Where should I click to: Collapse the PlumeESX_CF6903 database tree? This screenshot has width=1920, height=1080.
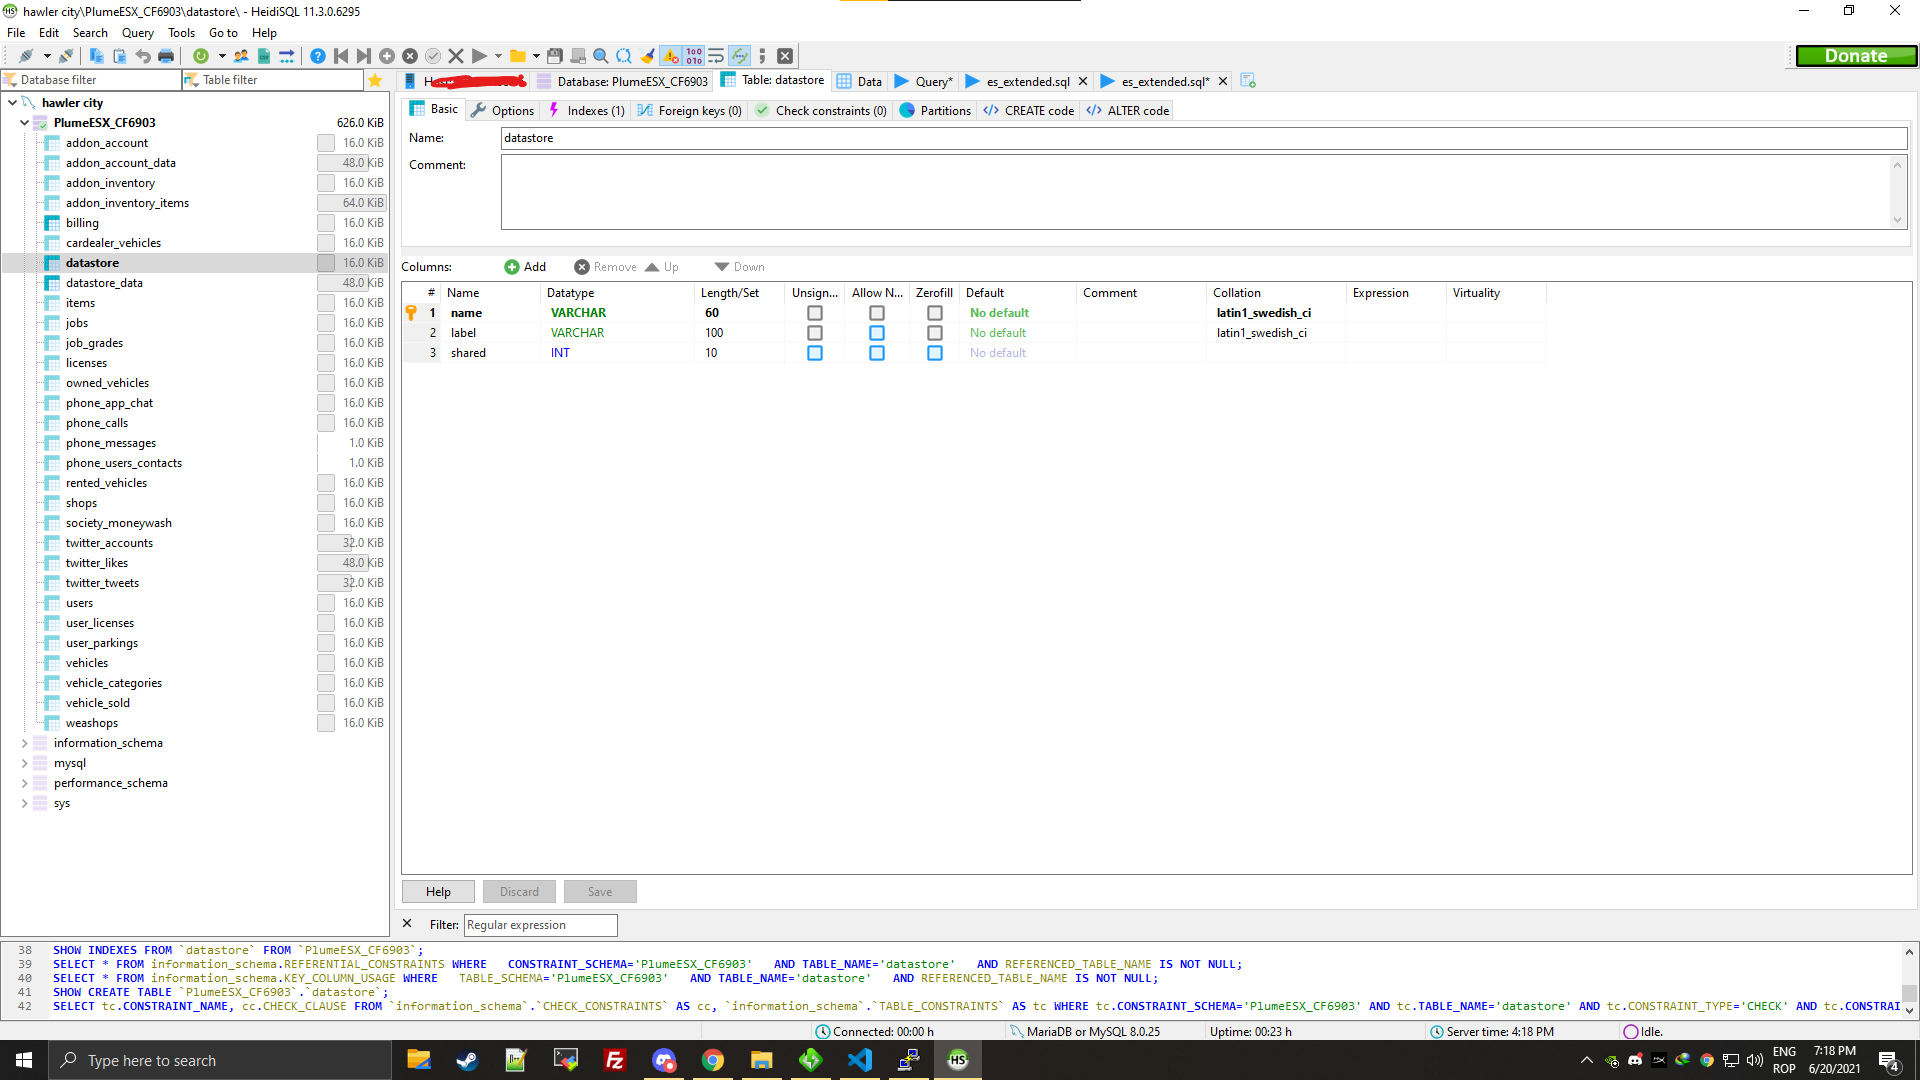[x=24, y=122]
